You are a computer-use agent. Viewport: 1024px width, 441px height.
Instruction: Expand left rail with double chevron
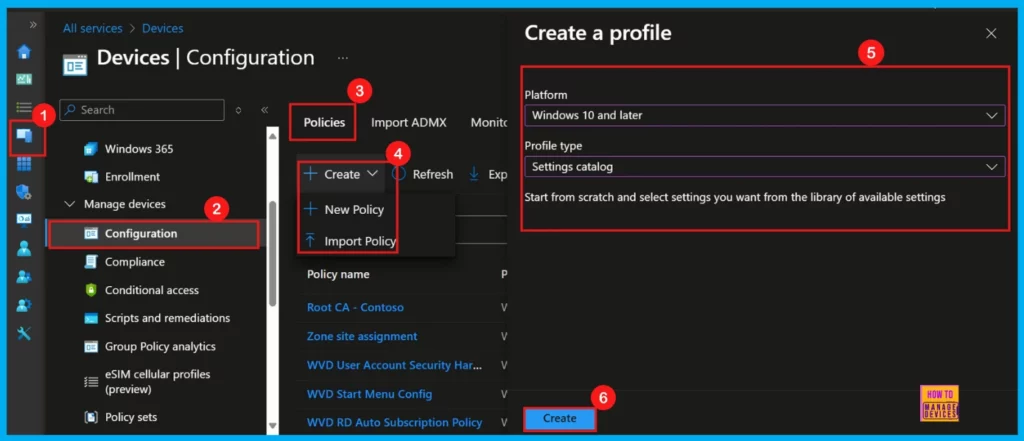pyautogui.click(x=33, y=25)
